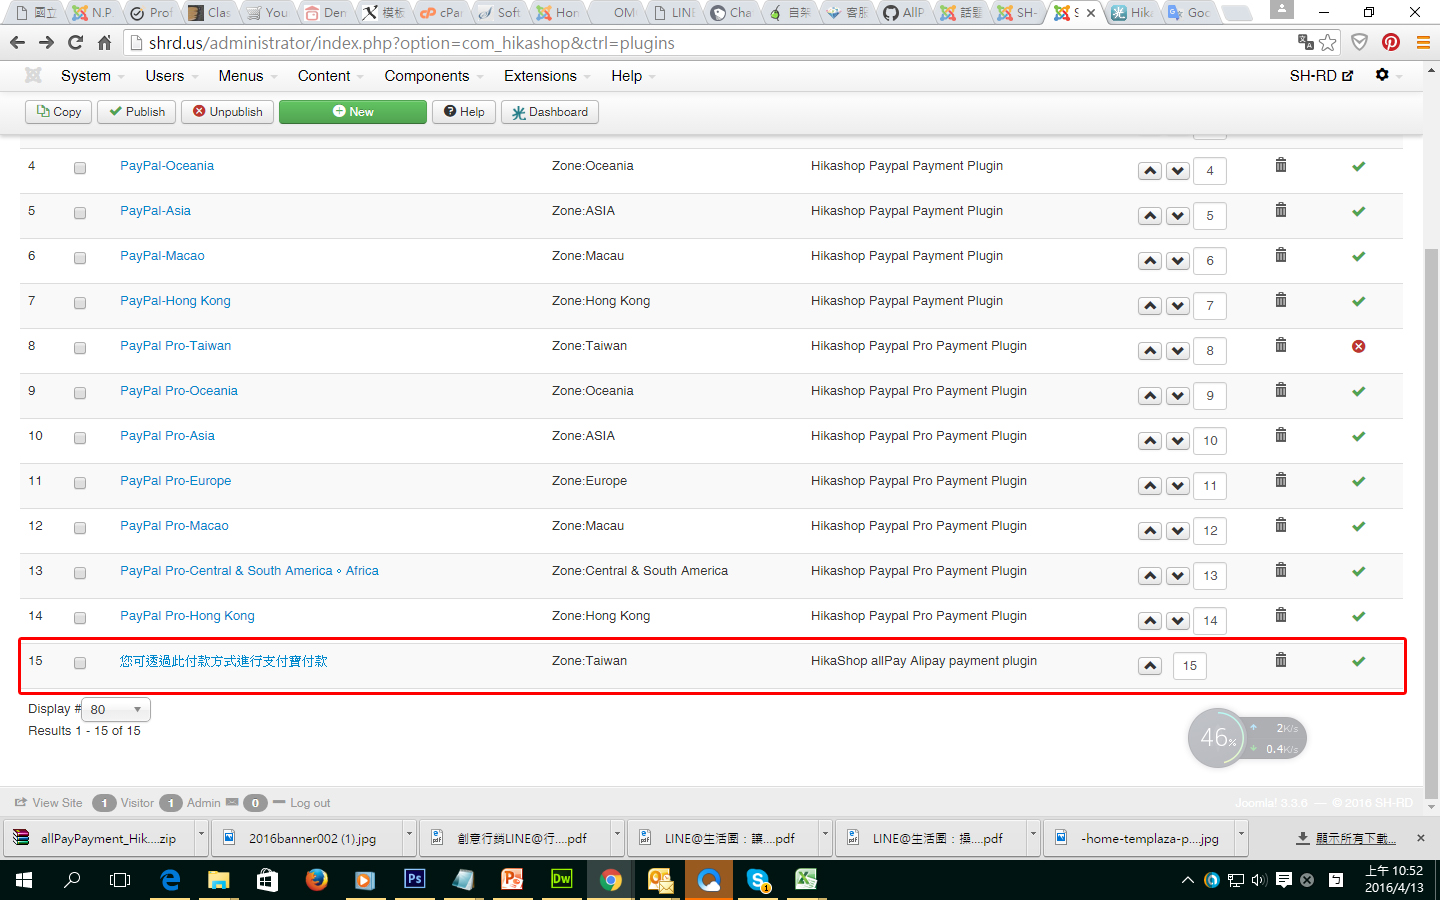Screen dimensions: 1440x900
Task: Click the Log out link
Action: coord(310,803)
